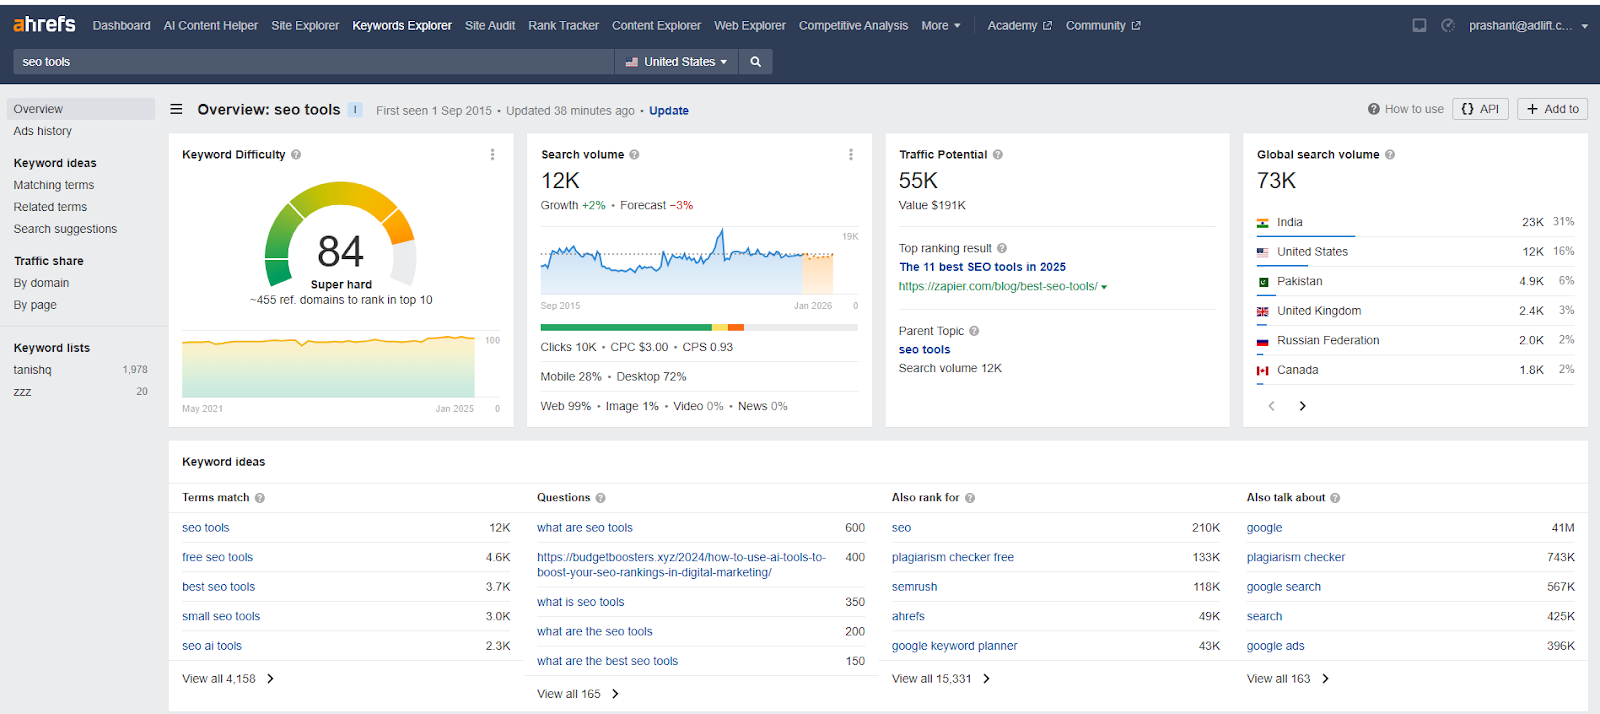
Task: Click help icon next to Questions
Action: 601,498
